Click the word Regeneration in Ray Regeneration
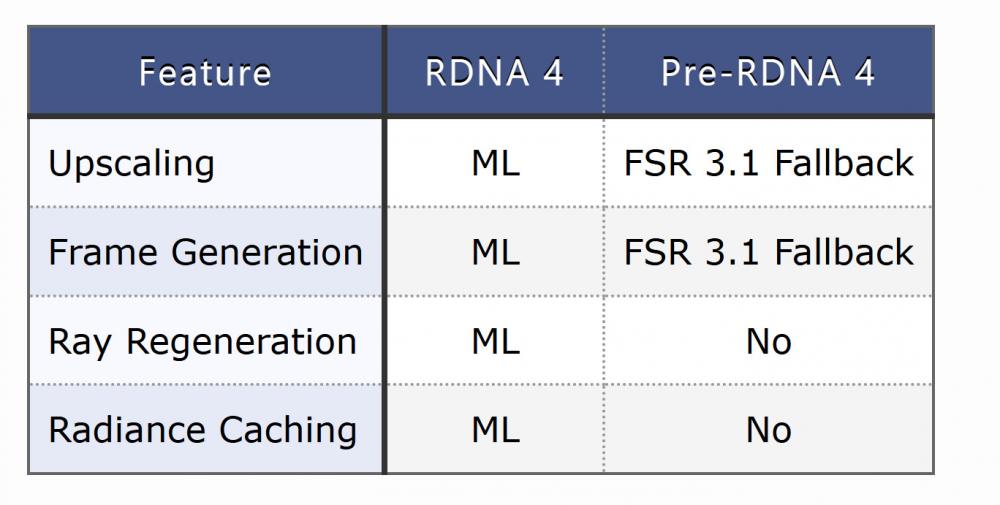 point(241,342)
